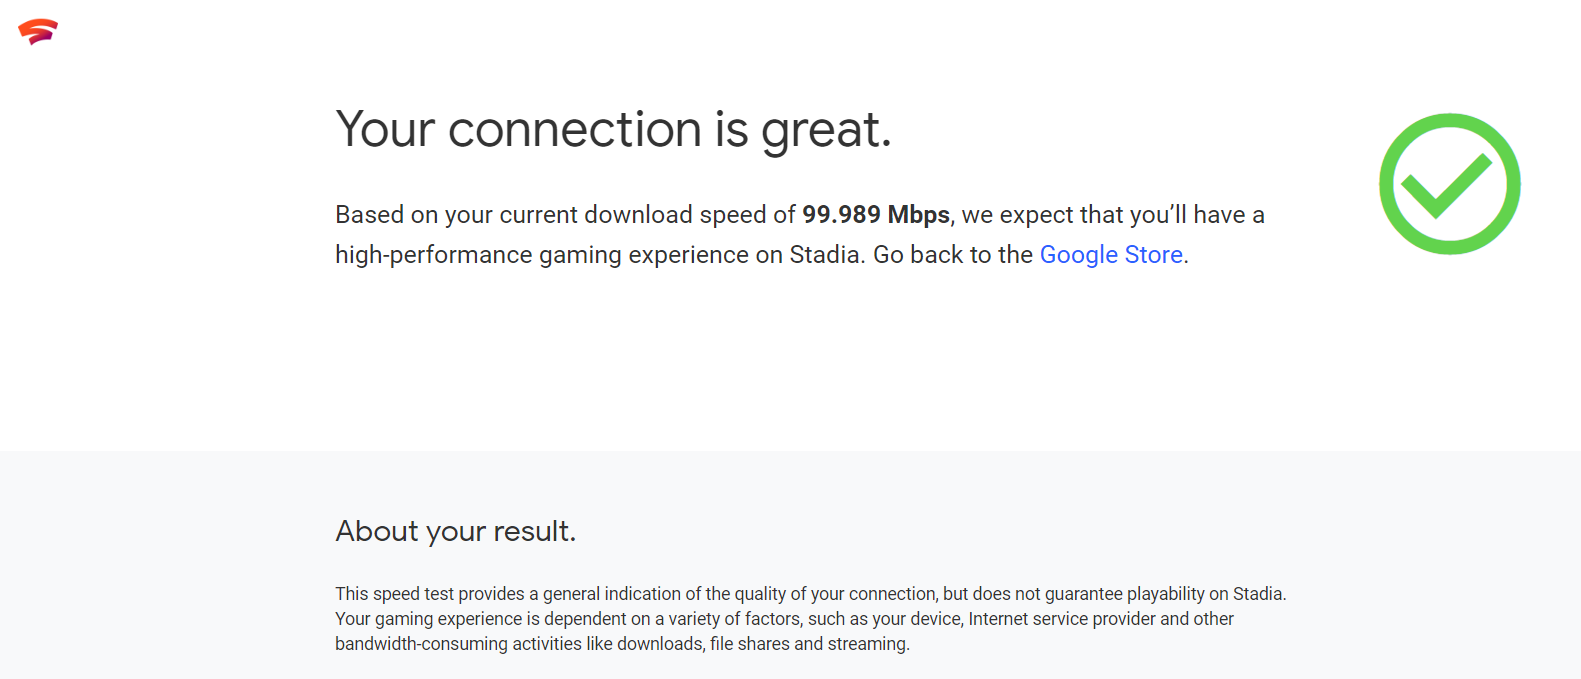Click the "Your connection is great." heading
The image size is (1581, 679).
(x=613, y=131)
